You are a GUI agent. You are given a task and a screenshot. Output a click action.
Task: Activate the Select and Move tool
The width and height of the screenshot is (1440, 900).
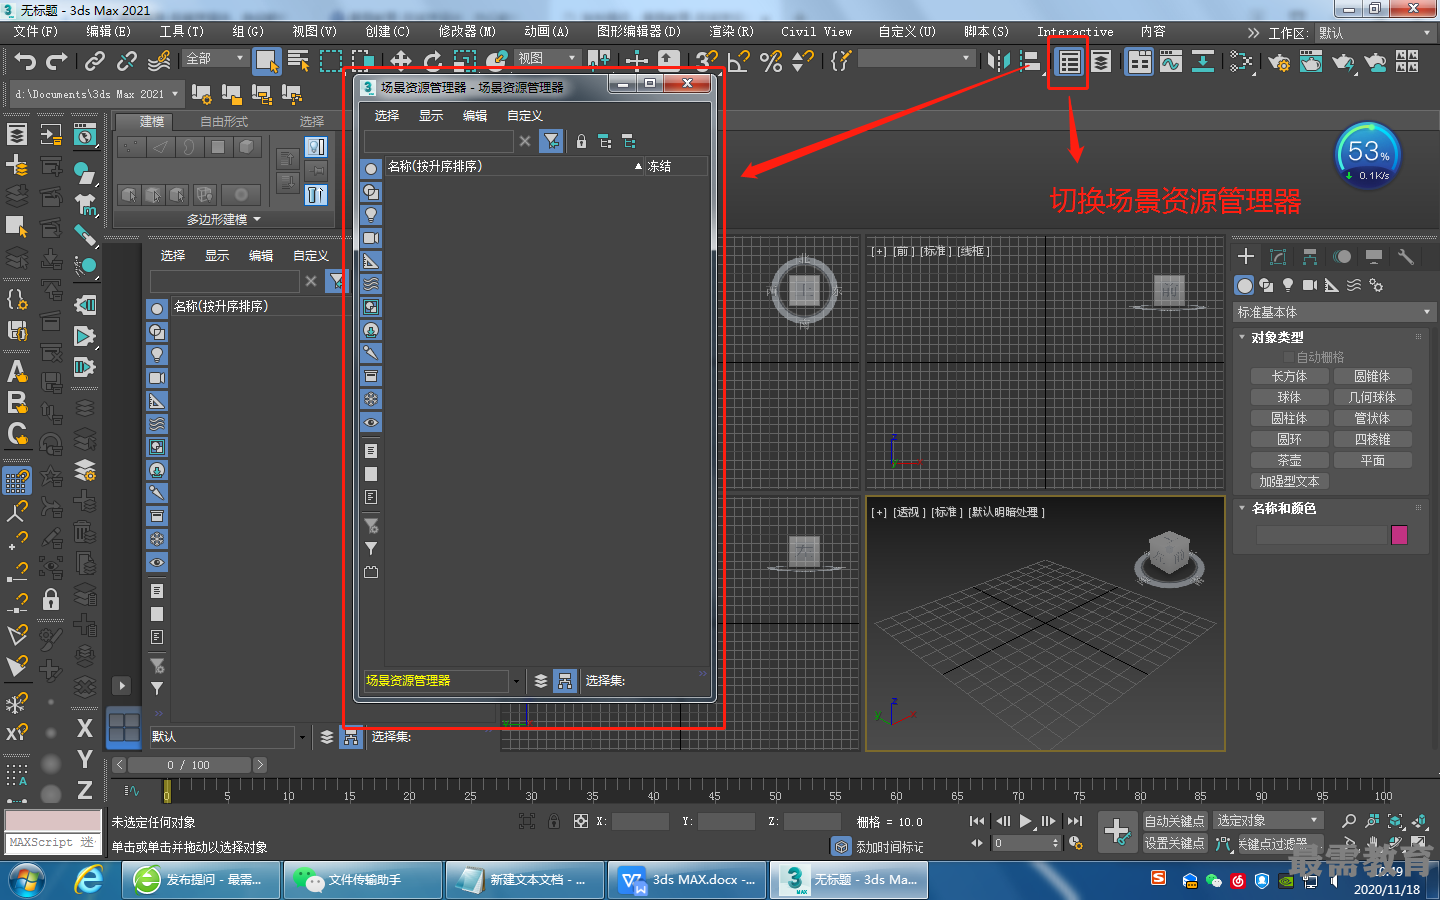click(401, 61)
